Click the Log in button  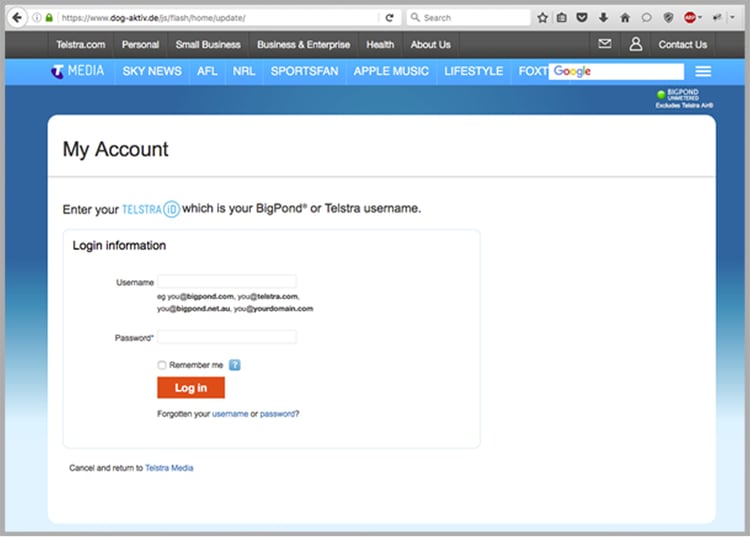pyautogui.click(x=191, y=387)
